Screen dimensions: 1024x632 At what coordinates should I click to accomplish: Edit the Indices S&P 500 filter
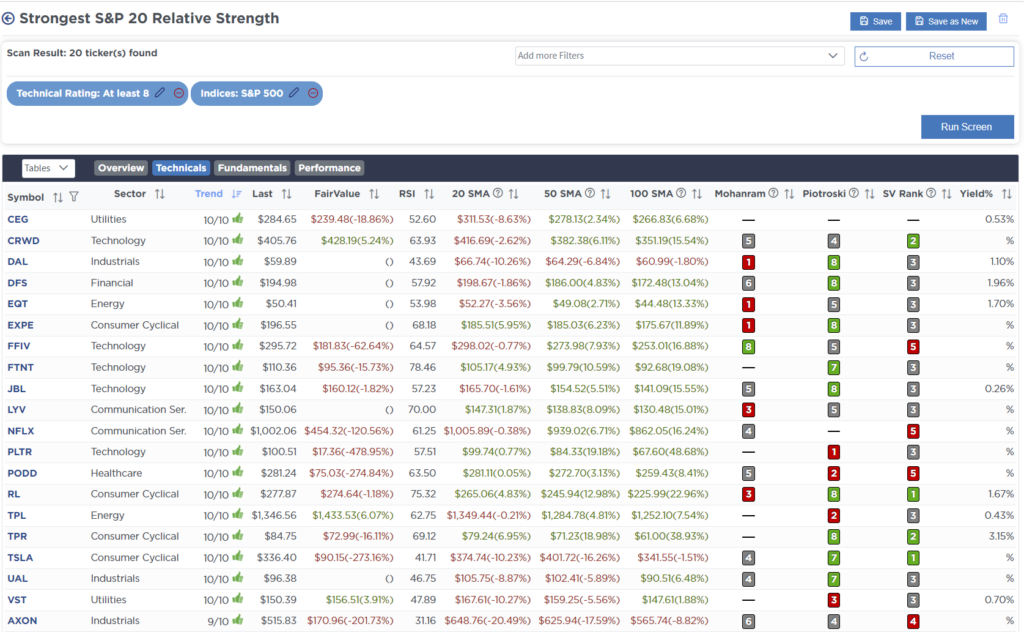tap(294, 93)
